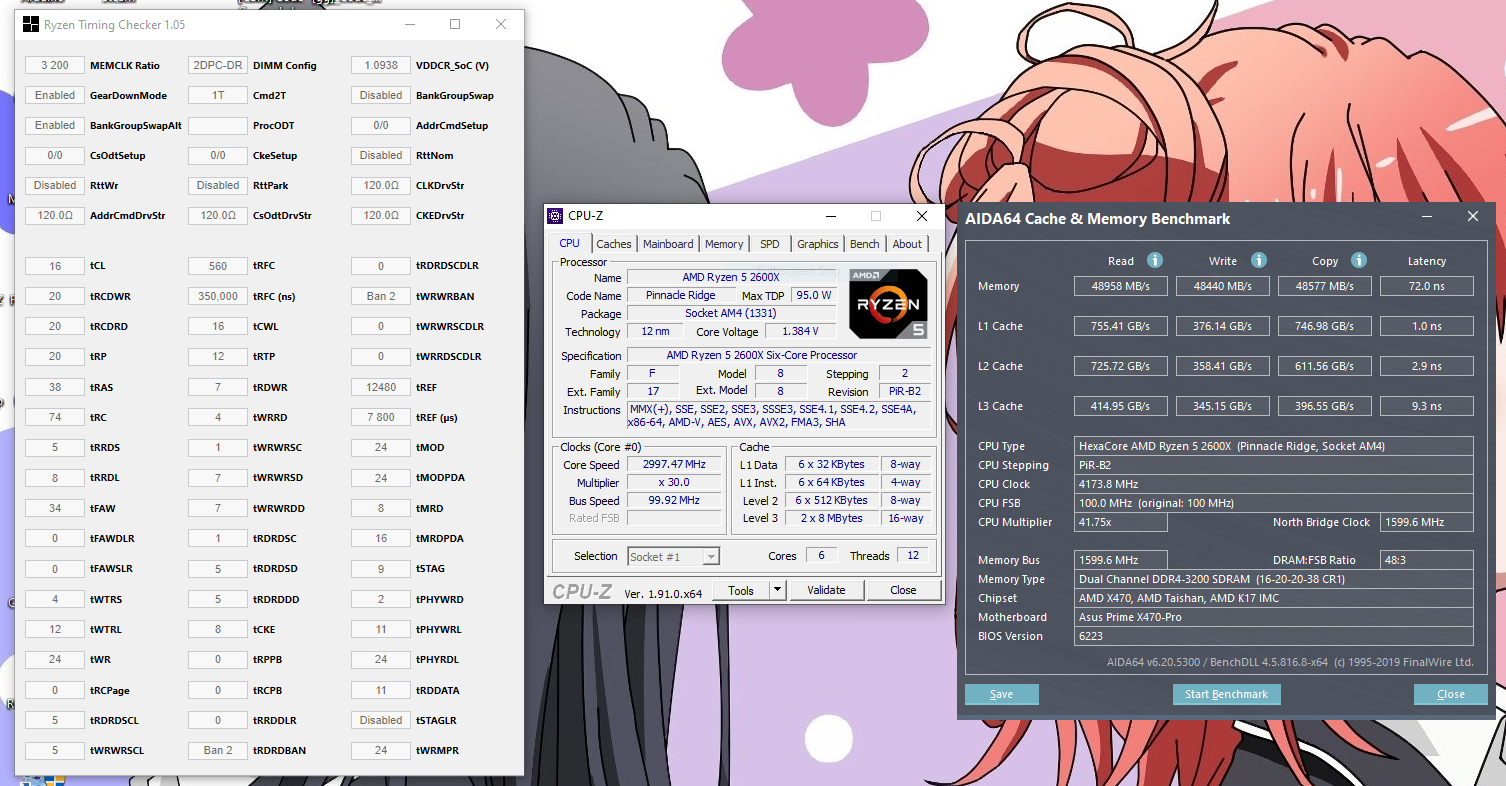The height and width of the screenshot is (786, 1506).
Task: Click the Ryzen Timing Checker title bar icon
Action: [28, 25]
